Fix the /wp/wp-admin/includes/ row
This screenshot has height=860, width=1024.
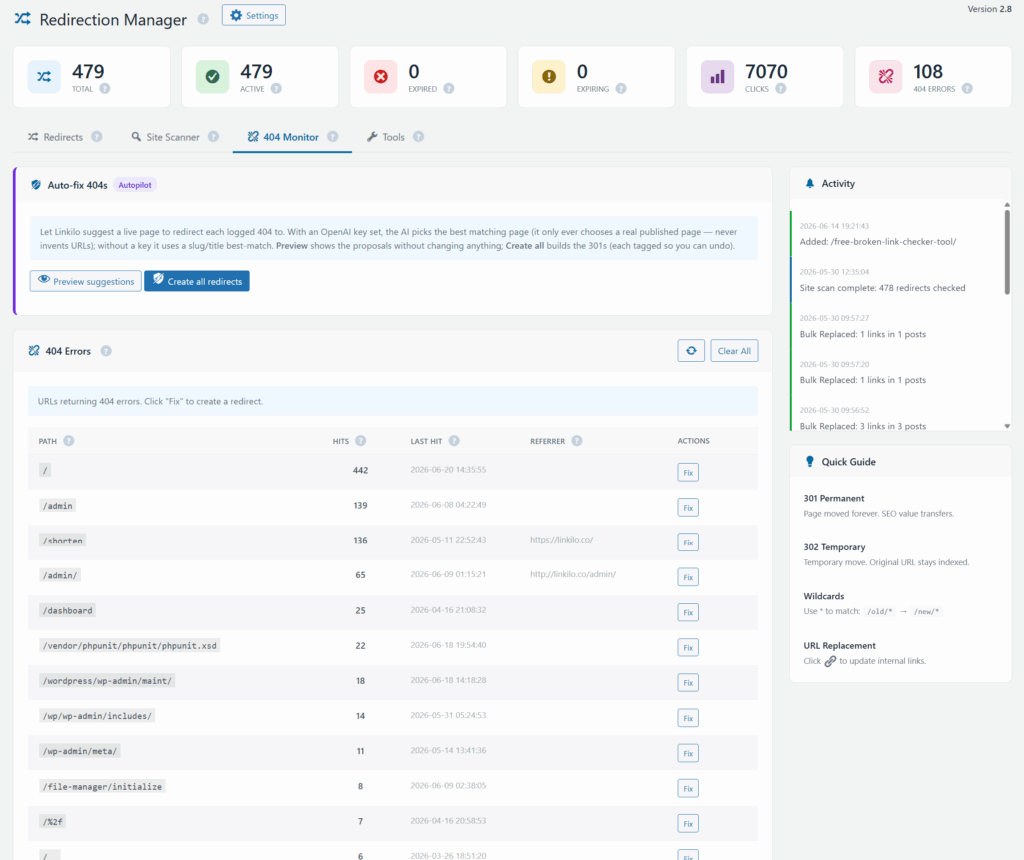tap(688, 718)
